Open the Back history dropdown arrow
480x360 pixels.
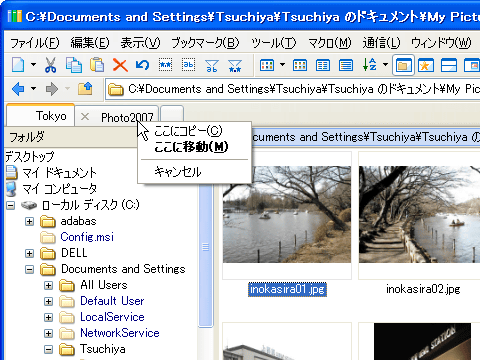click(x=33, y=89)
